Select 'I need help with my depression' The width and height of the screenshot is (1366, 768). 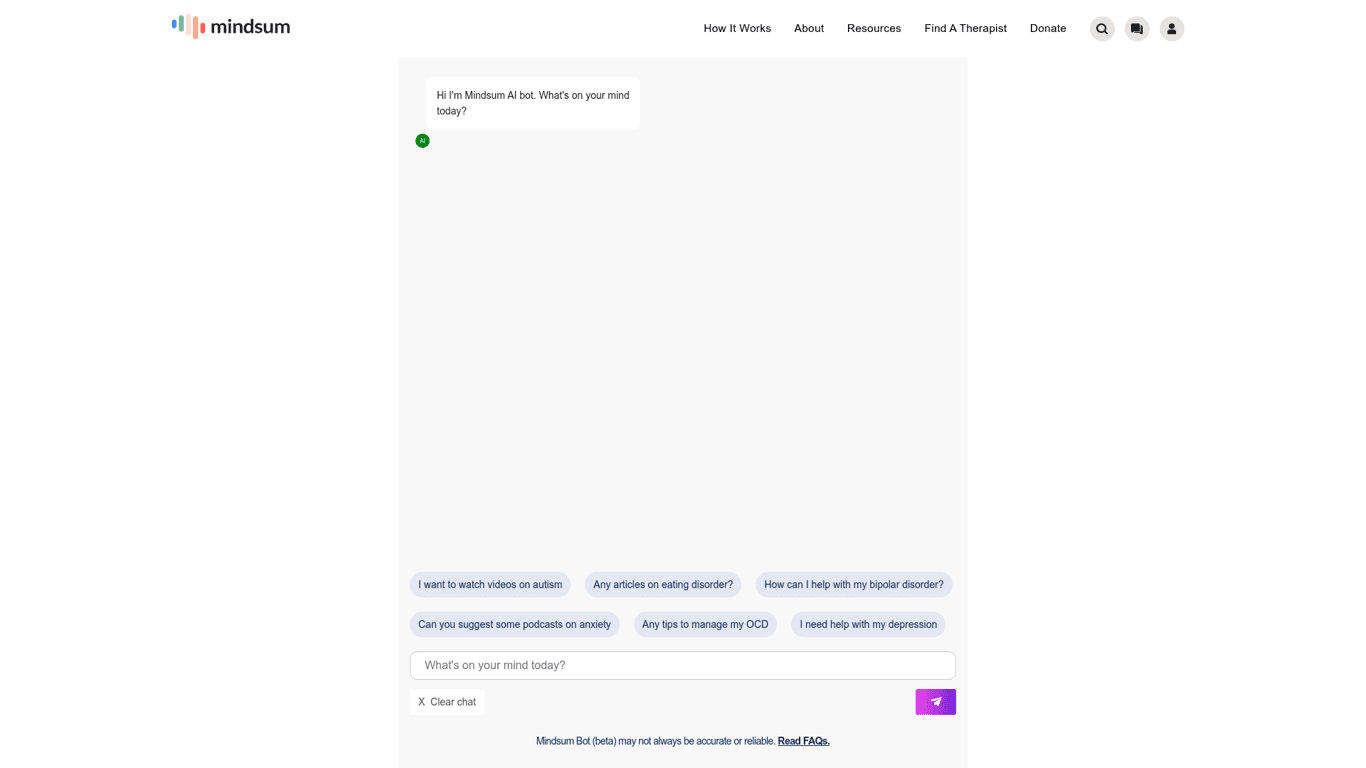click(x=868, y=625)
